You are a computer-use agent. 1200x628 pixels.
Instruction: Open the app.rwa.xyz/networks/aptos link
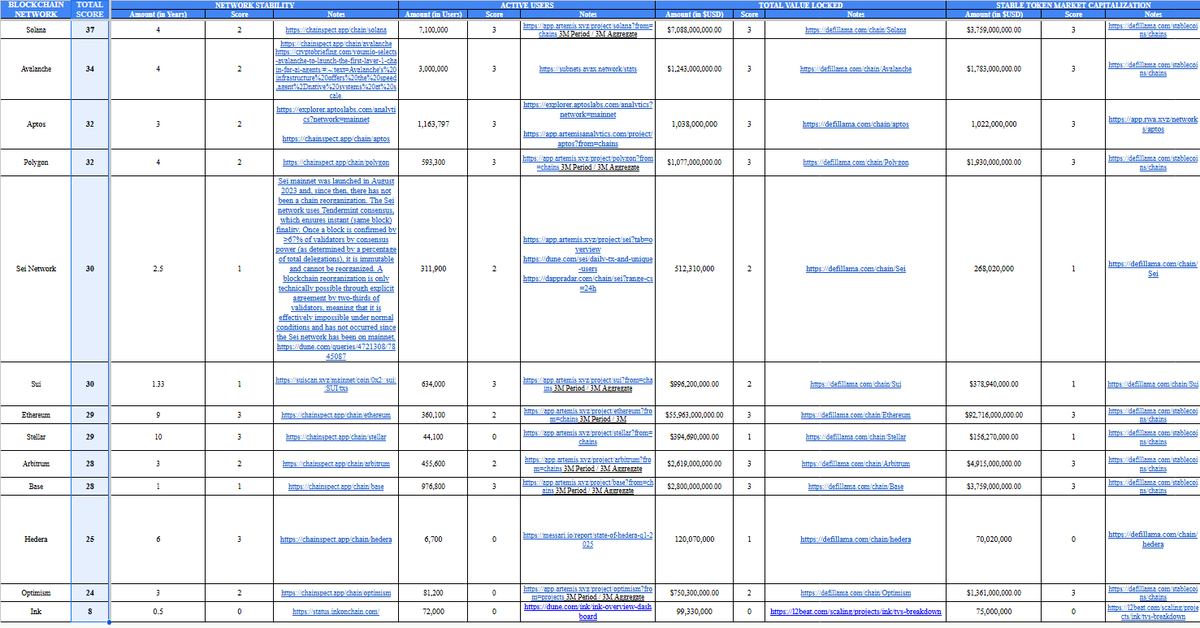(x=1152, y=125)
